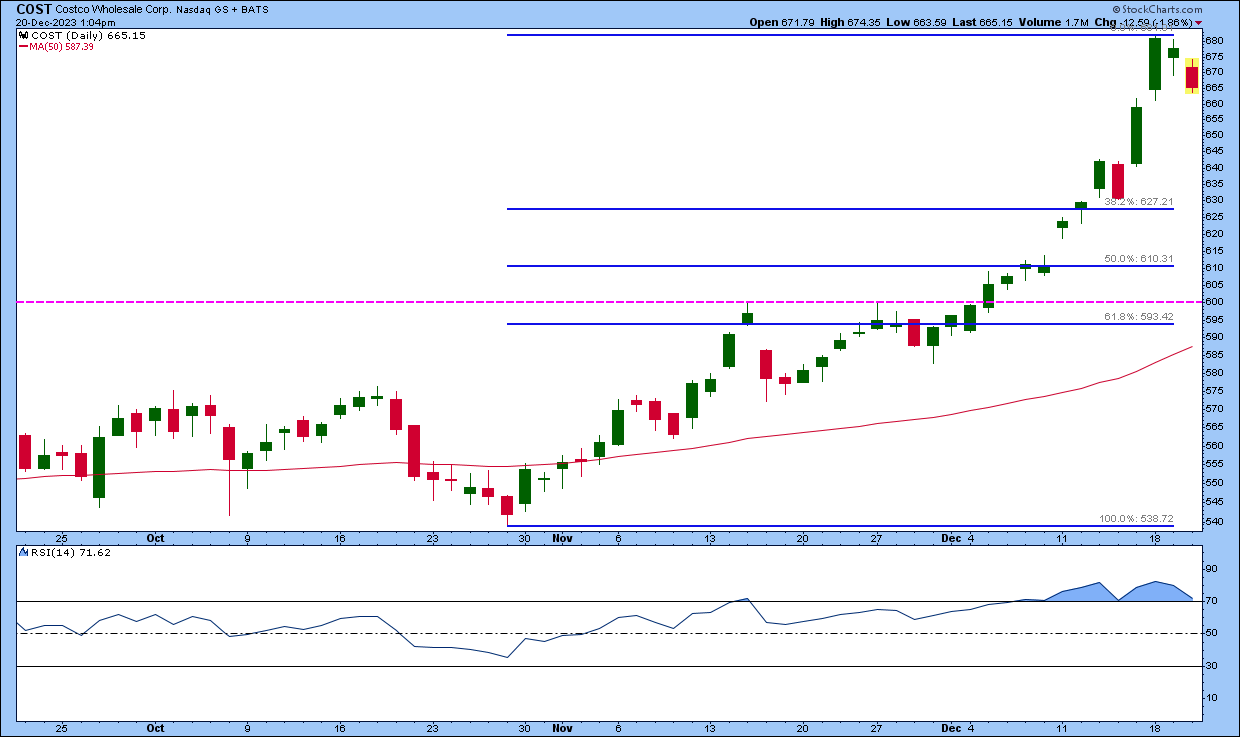The image size is (1240, 737).
Task: Click the 10 label on RSI axis
Action: point(1213,699)
